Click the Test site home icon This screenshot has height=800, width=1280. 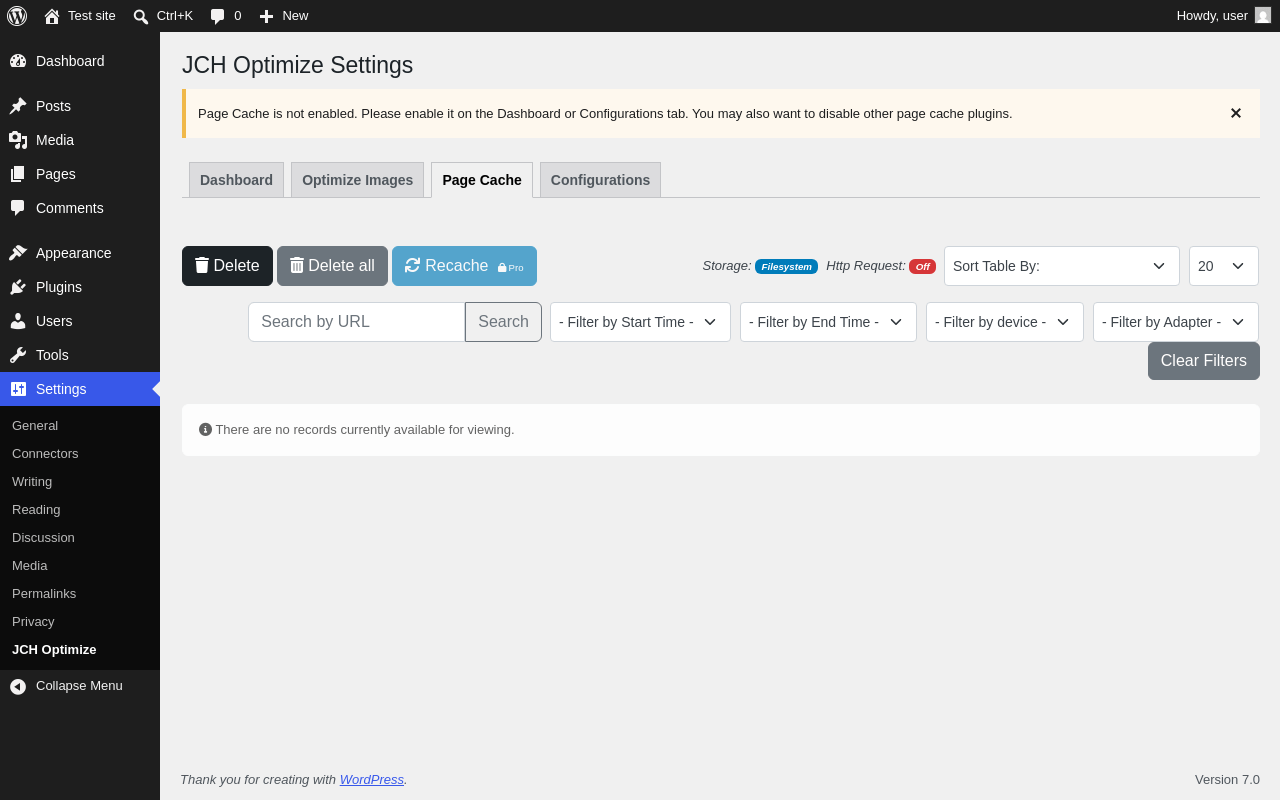pyautogui.click(x=52, y=16)
